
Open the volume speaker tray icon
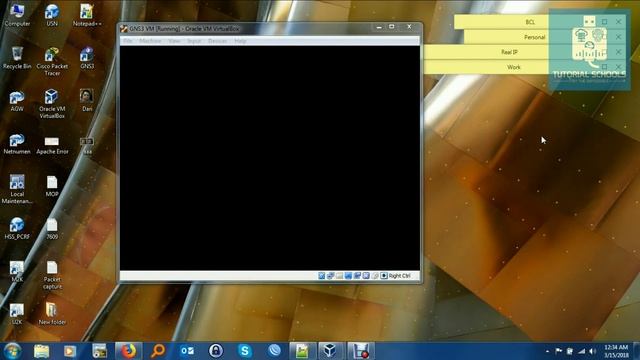pos(593,351)
